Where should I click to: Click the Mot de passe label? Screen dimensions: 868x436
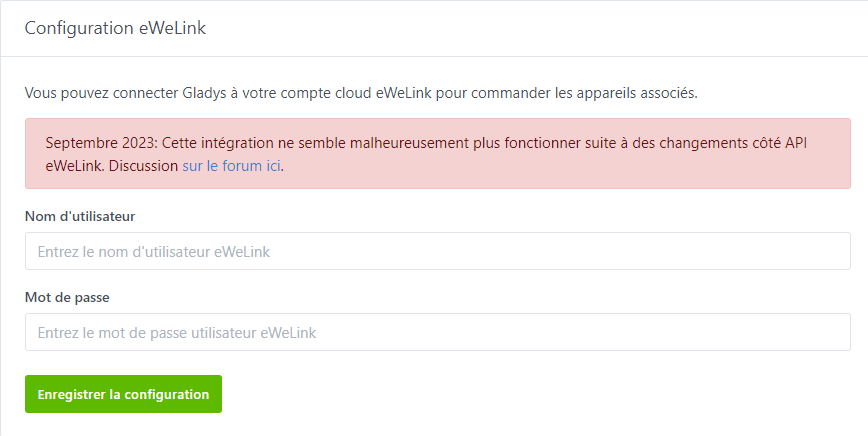click(x=67, y=297)
